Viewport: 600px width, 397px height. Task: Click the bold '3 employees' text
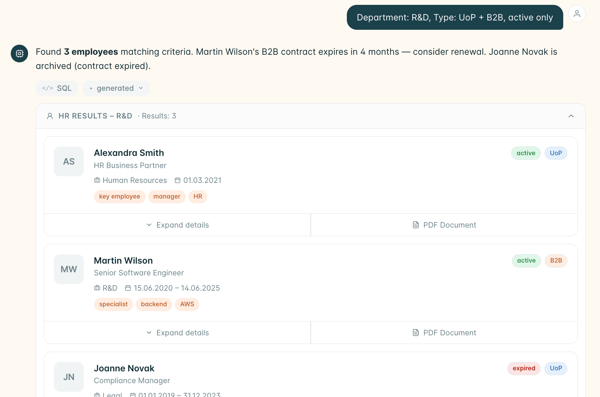click(91, 52)
